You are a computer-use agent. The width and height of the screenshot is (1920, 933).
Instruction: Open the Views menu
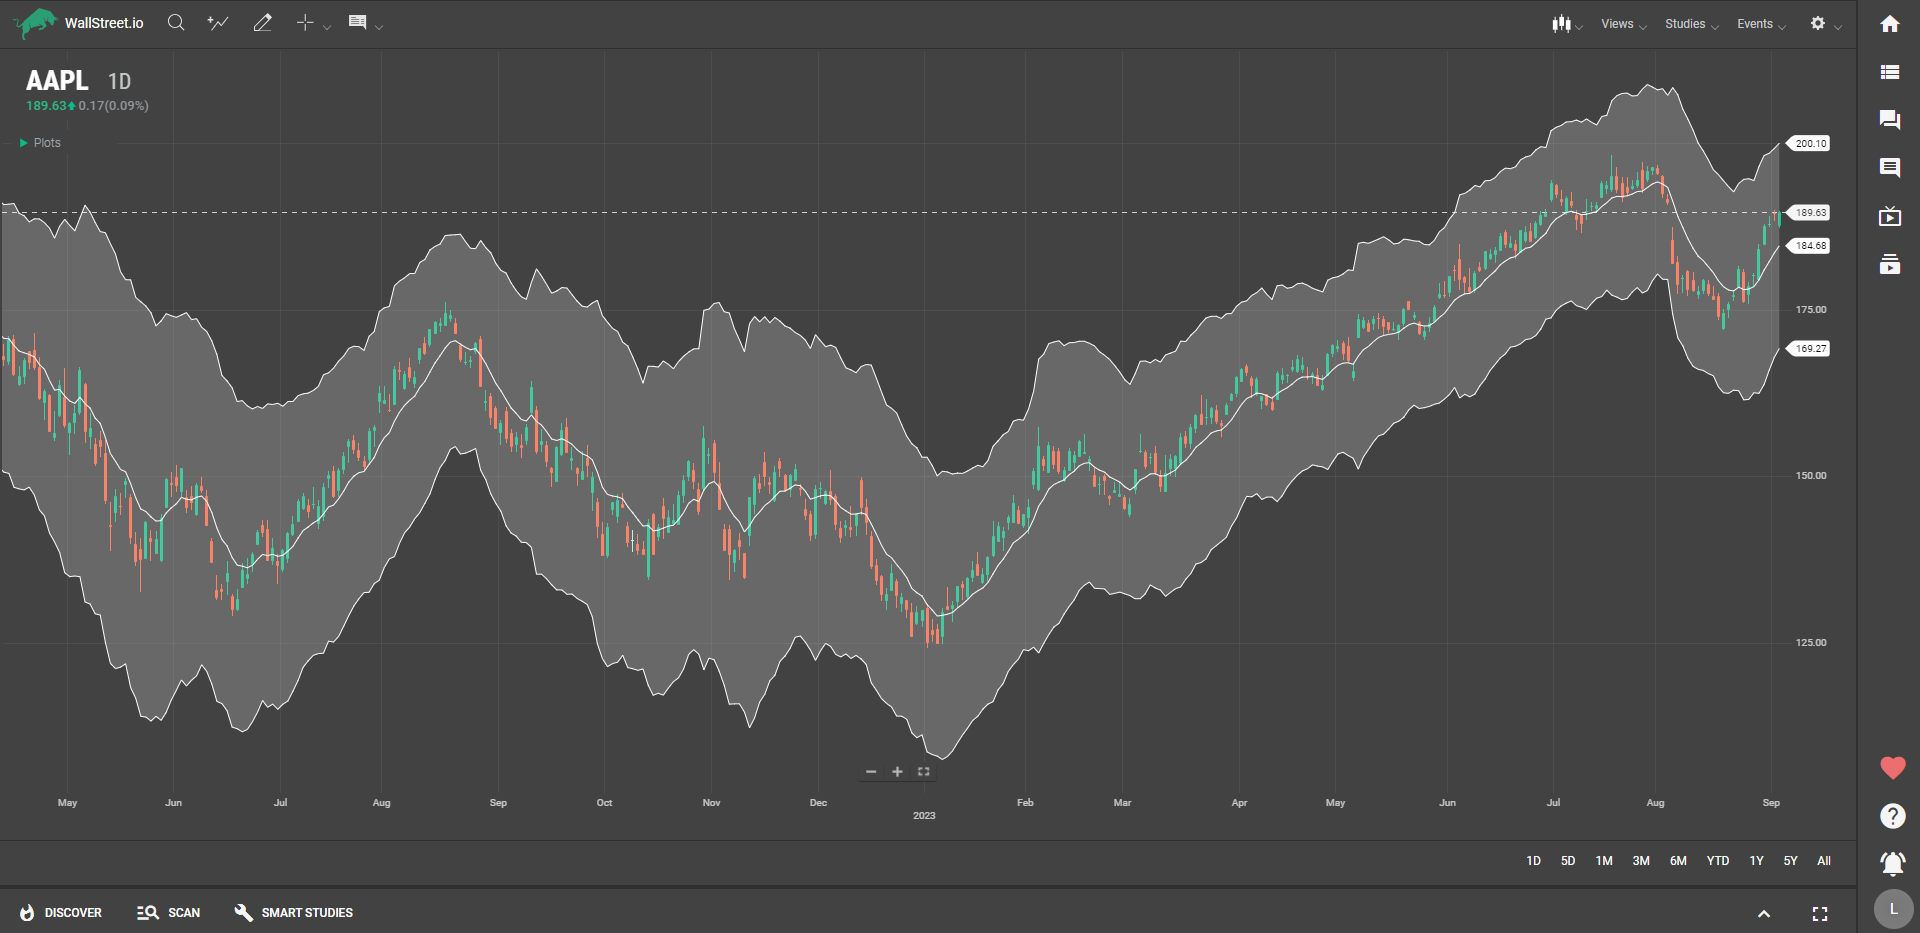[1623, 24]
